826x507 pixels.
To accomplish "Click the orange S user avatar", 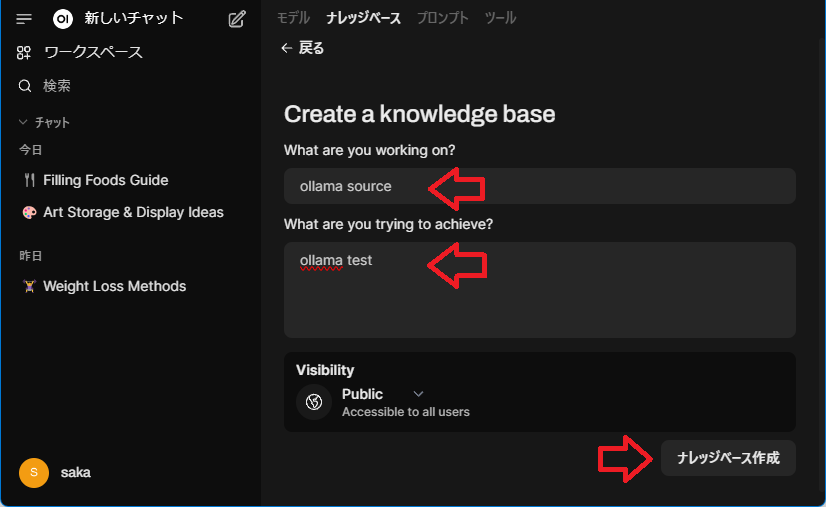I will (34, 472).
